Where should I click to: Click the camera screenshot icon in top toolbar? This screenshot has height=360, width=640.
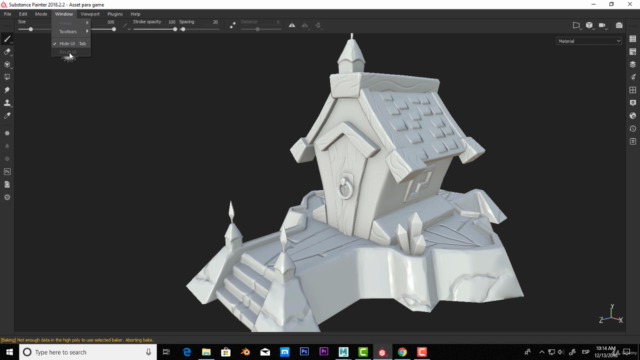click(x=619, y=25)
